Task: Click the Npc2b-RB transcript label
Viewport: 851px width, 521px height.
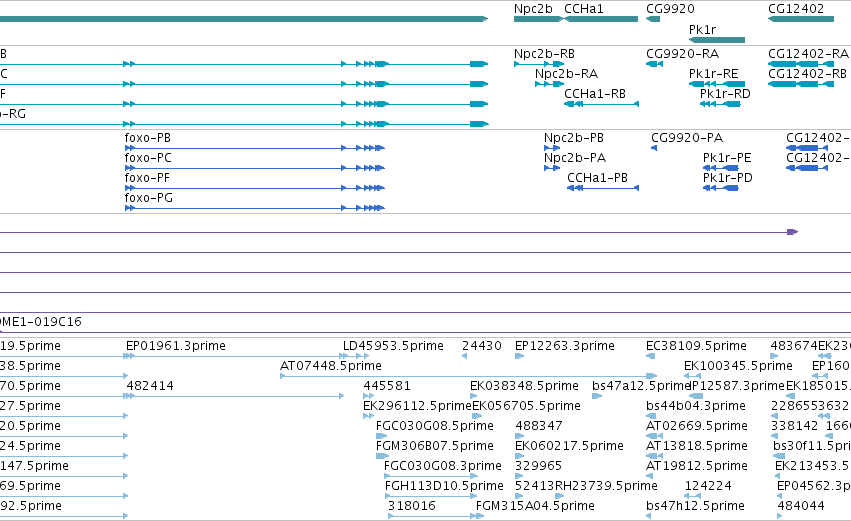Action: pos(544,54)
